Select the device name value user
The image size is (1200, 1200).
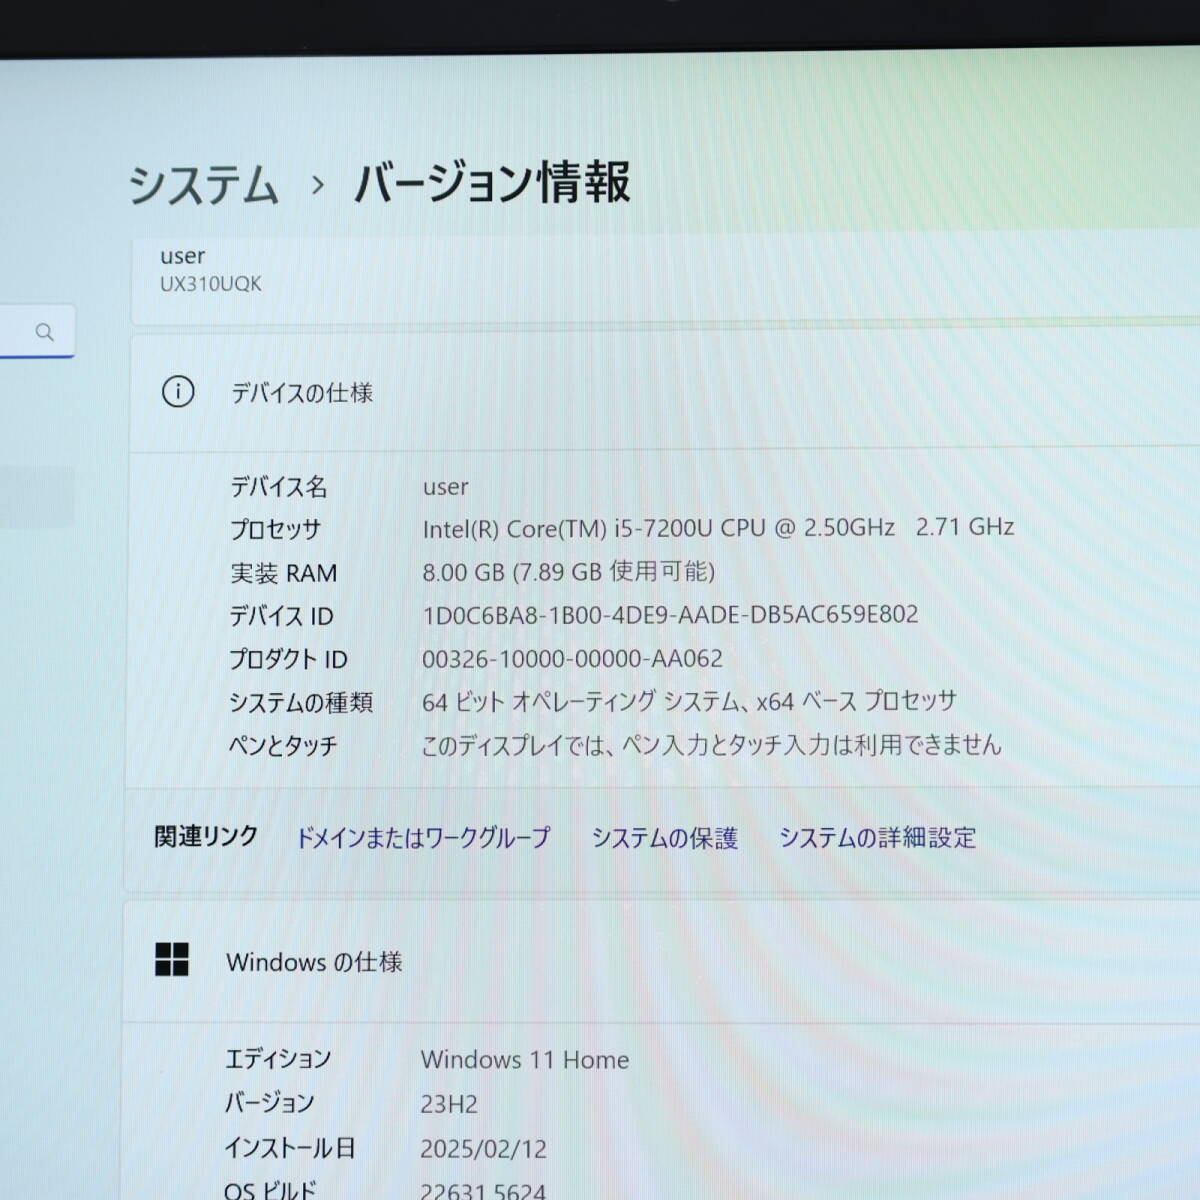point(445,487)
